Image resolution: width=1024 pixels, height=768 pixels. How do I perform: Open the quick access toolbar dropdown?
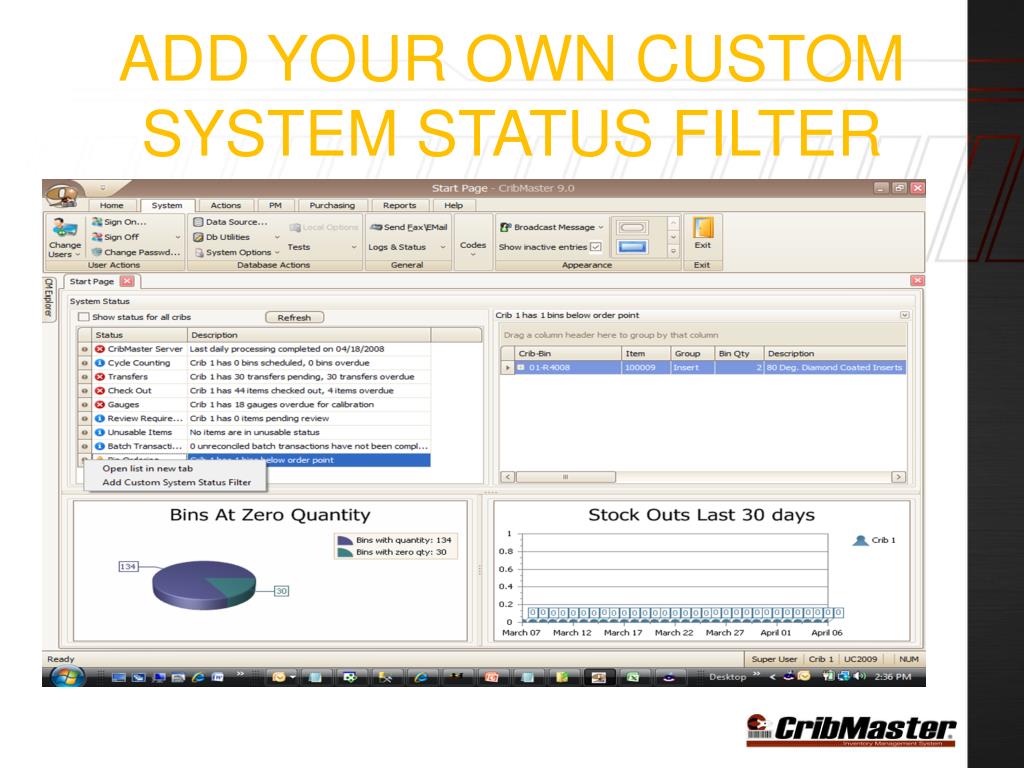pos(103,189)
